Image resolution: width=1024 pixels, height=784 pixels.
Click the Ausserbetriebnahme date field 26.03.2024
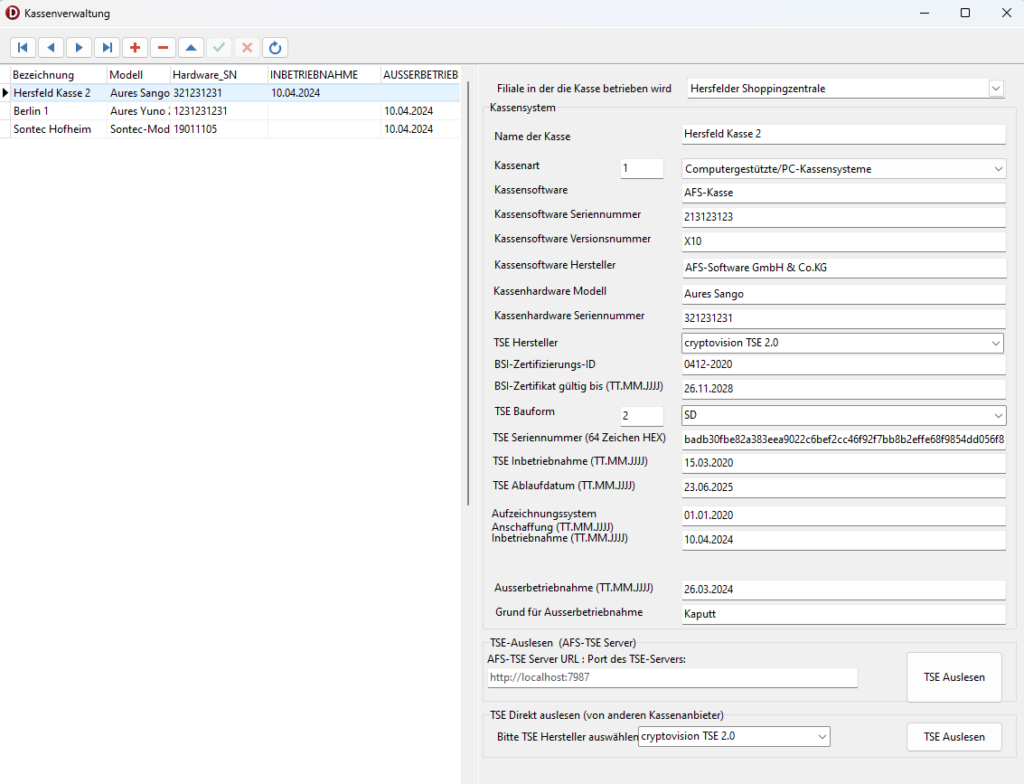pos(843,589)
